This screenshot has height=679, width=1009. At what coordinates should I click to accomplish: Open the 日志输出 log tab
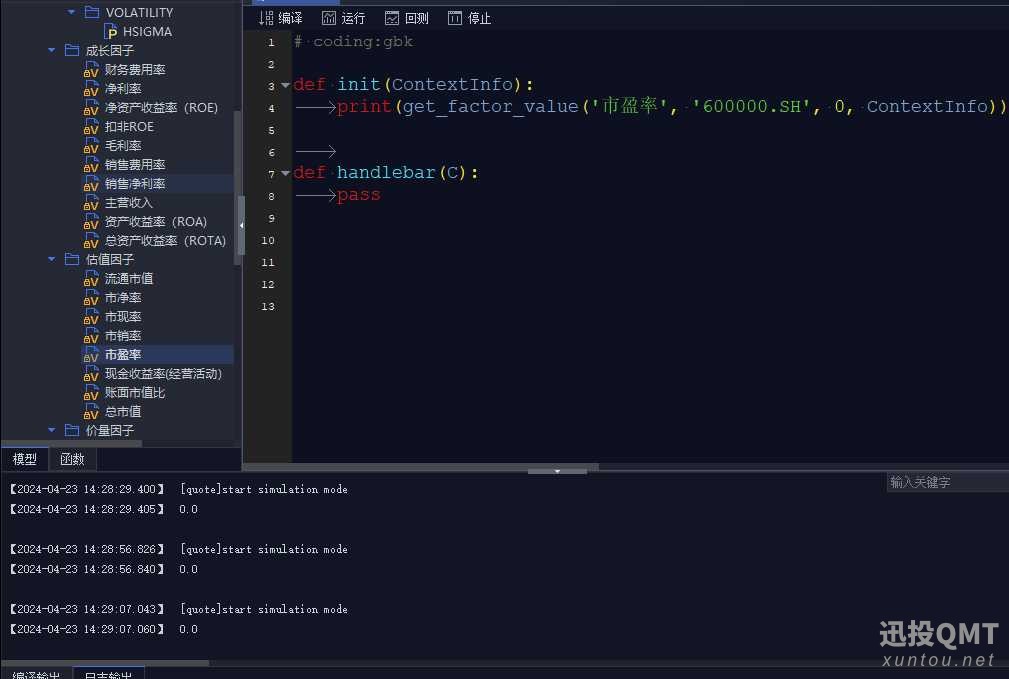coord(108,674)
